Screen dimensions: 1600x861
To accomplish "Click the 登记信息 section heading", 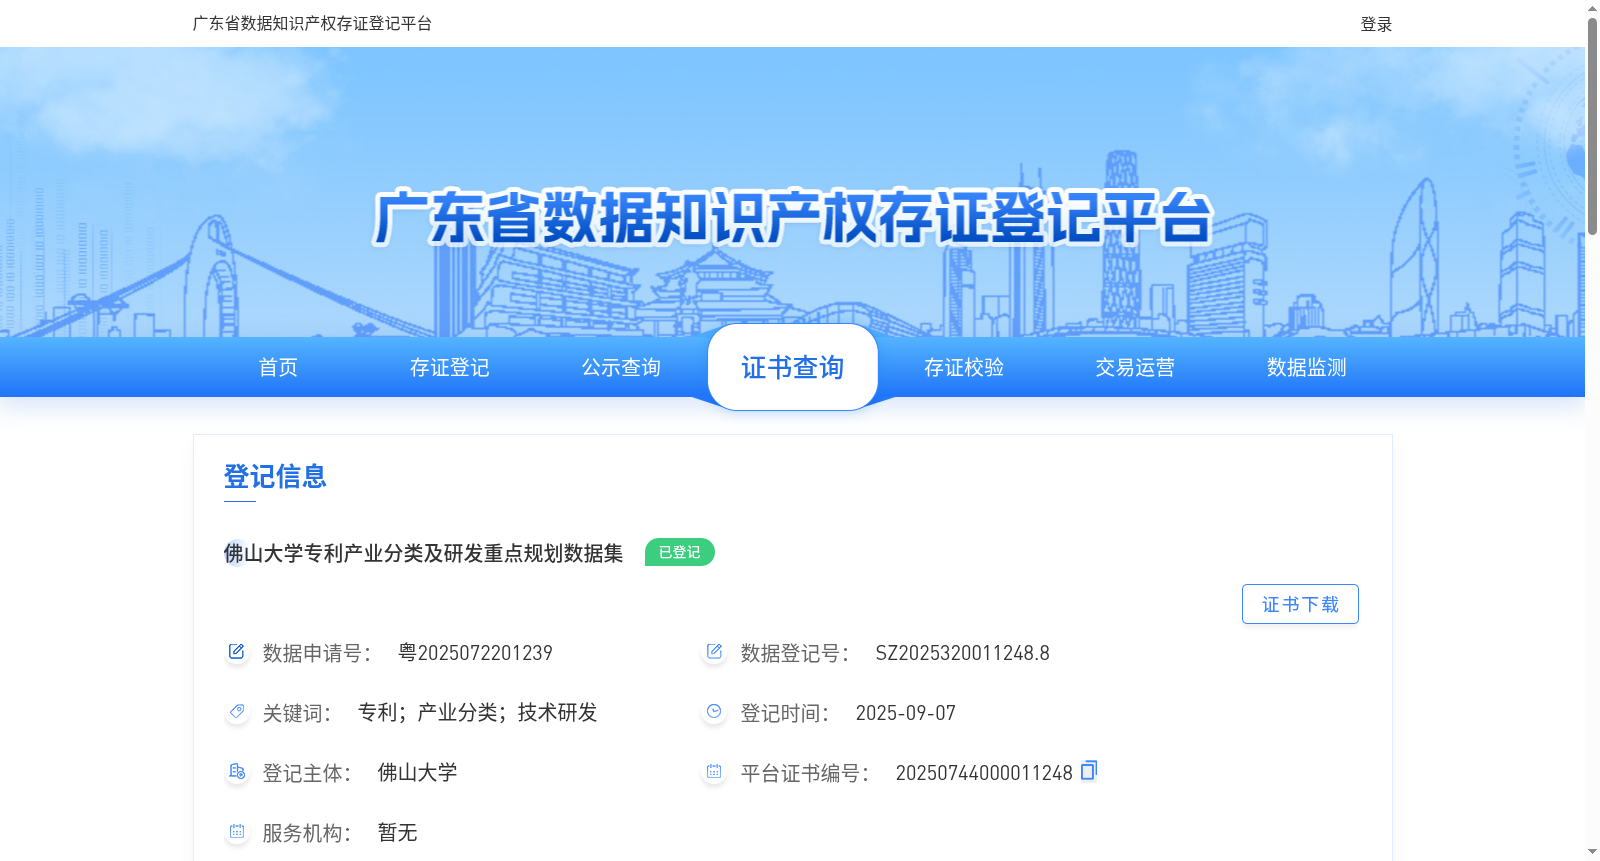I will pos(275,476).
